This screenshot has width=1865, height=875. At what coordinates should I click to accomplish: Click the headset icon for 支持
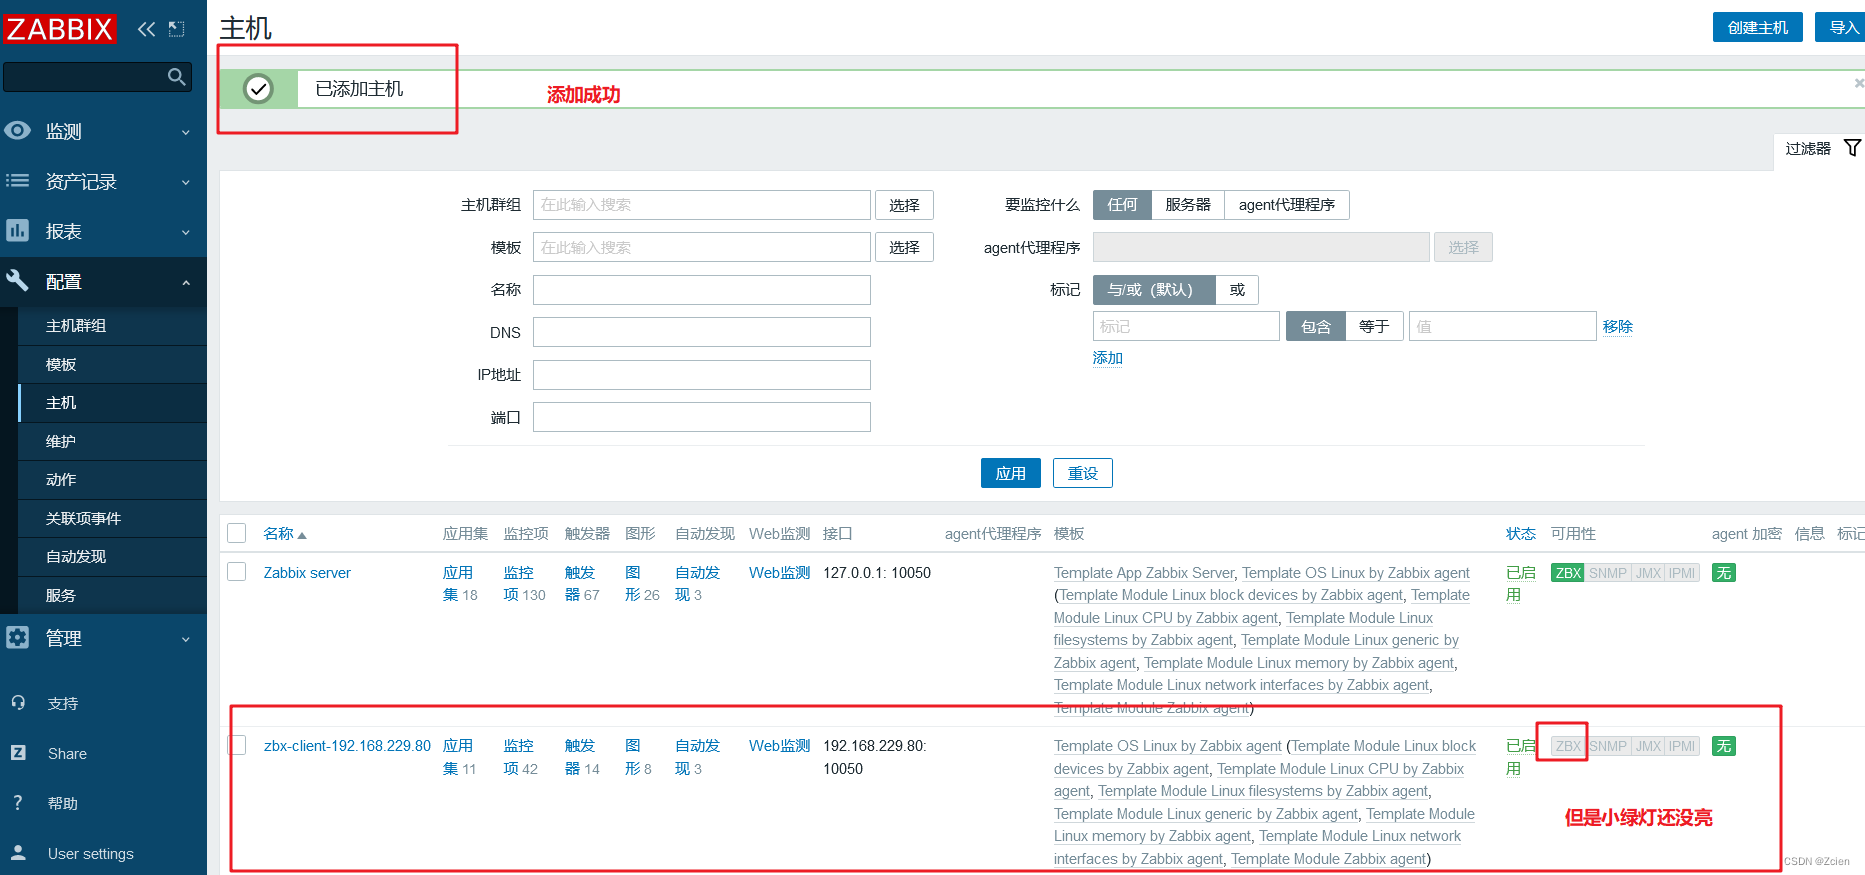[18, 703]
